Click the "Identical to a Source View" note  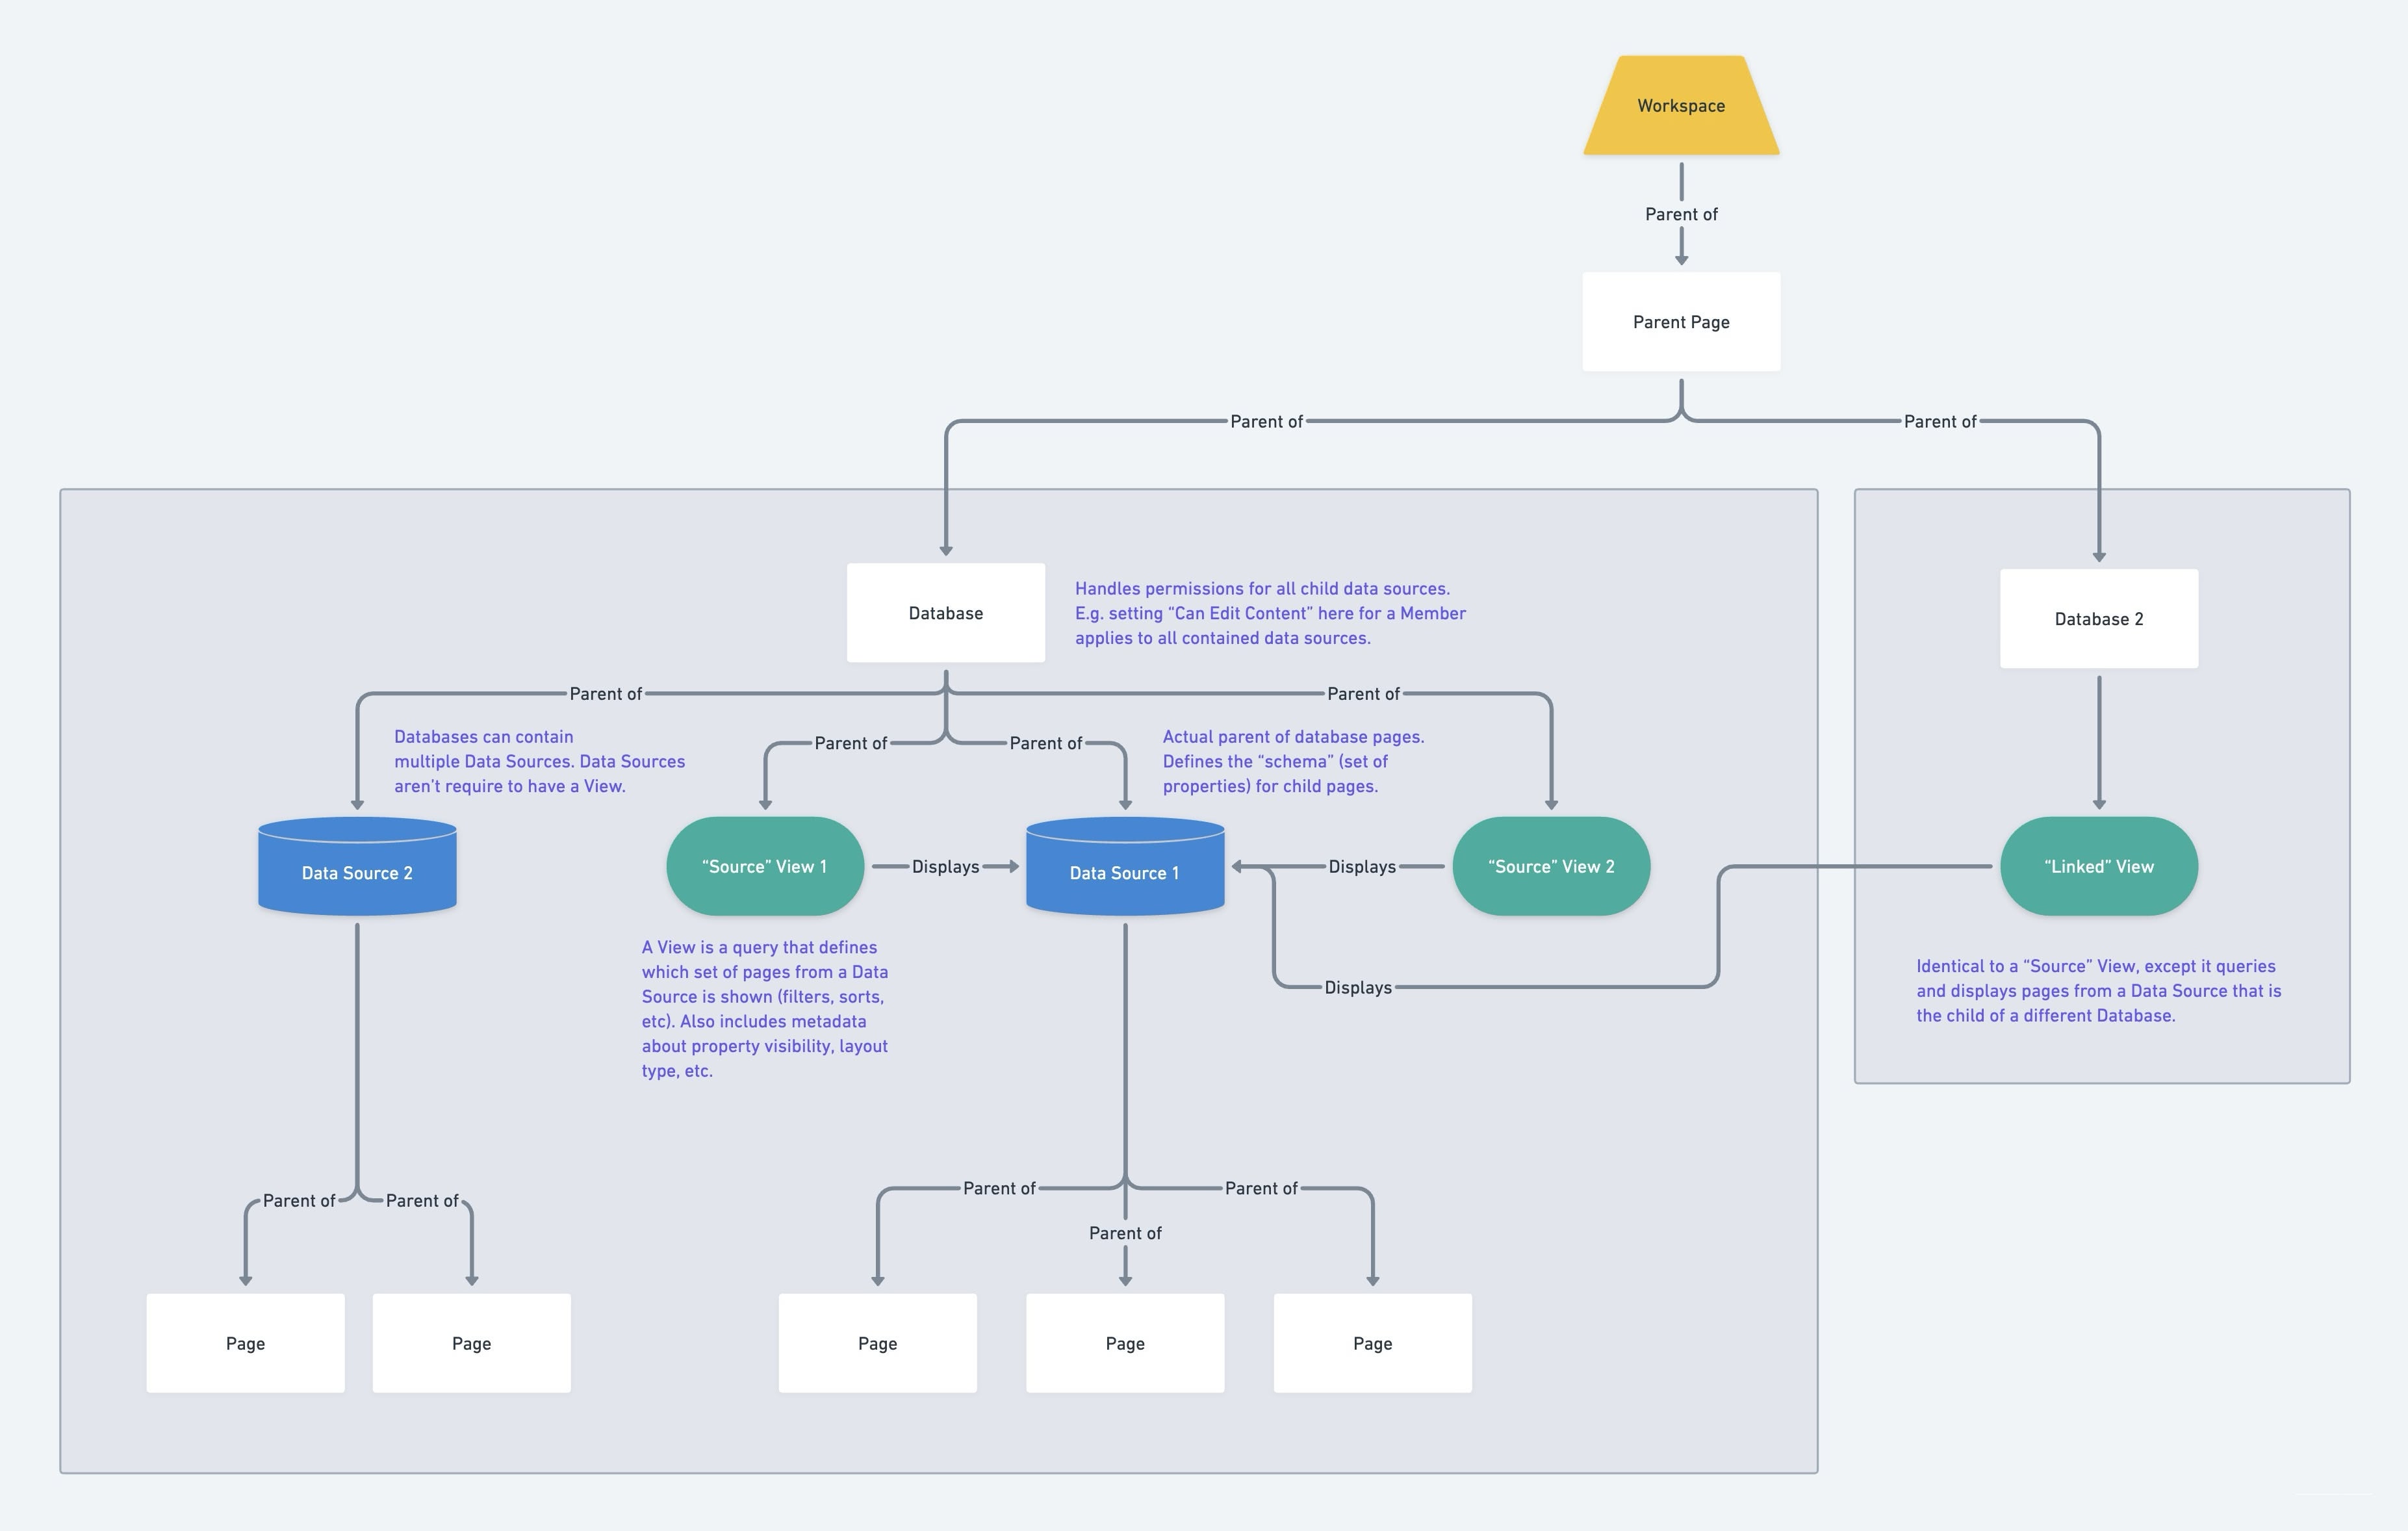[2098, 990]
